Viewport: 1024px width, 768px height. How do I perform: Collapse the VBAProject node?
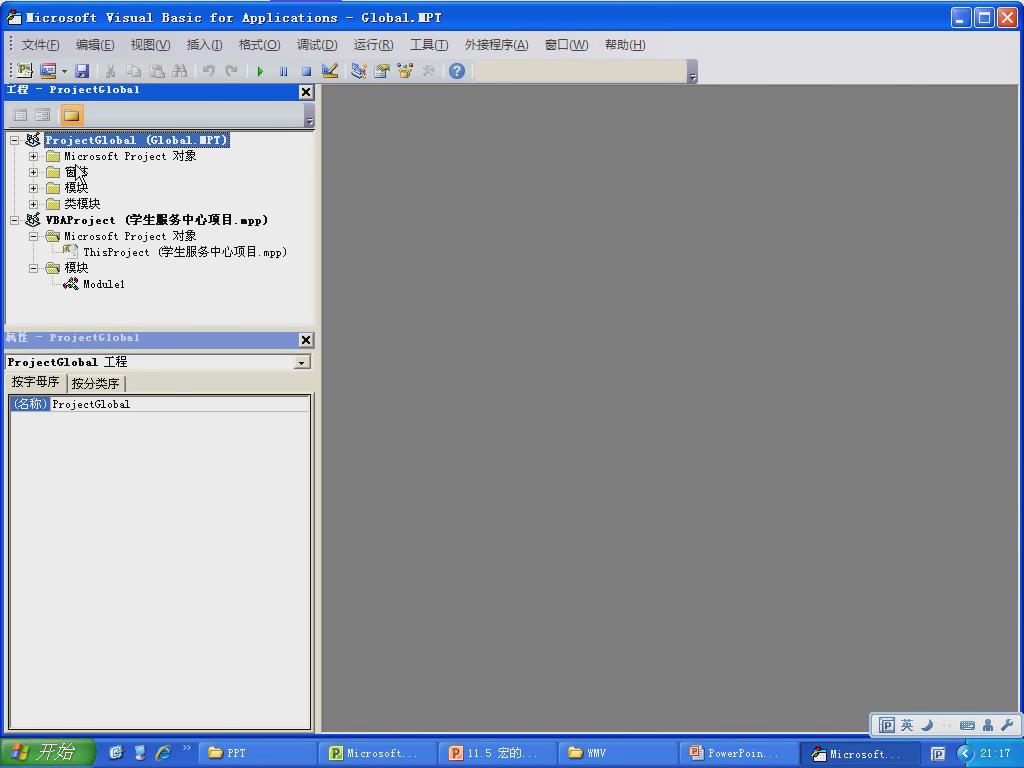14,221
